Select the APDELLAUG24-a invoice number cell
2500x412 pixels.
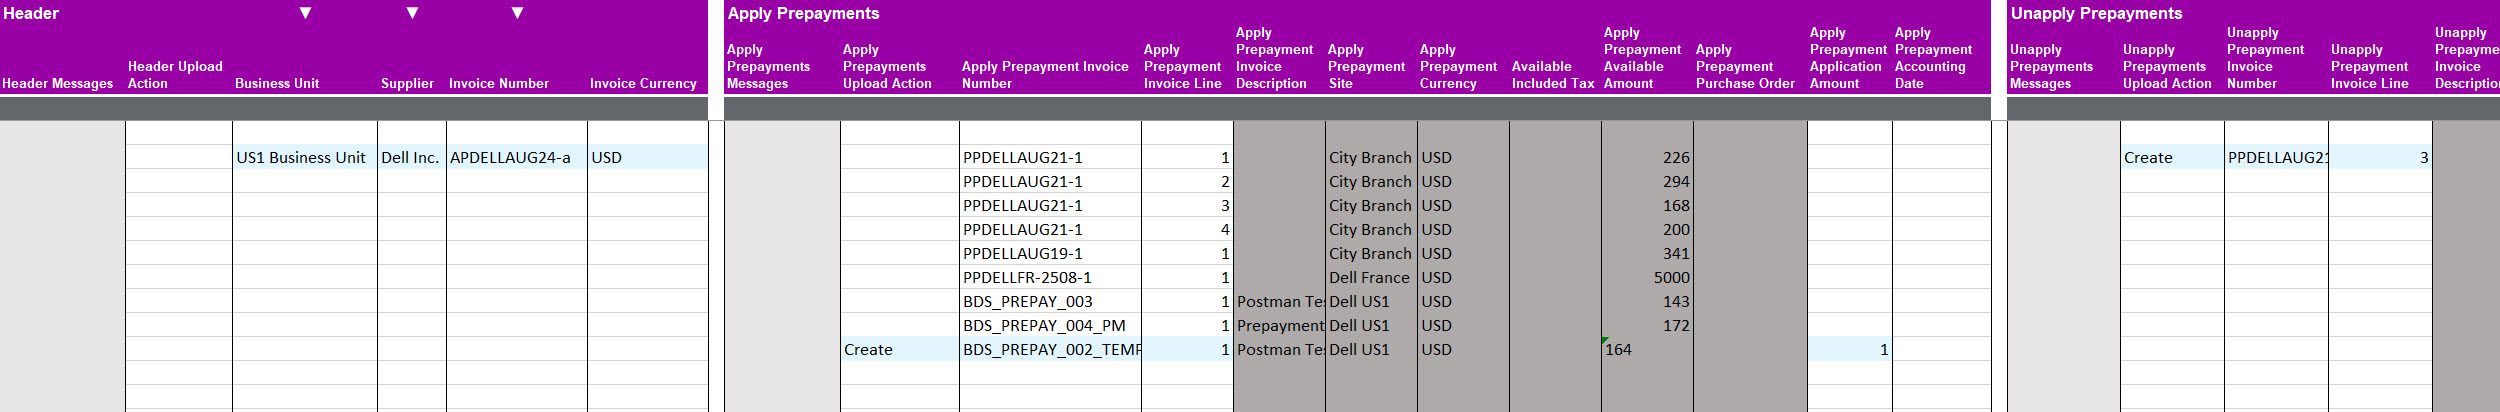click(x=517, y=157)
